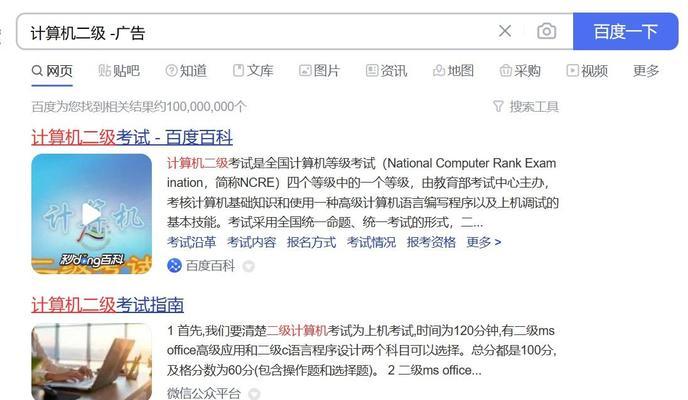Click the funnel icon of 搜索工具
The height and width of the screenshot is (400, 688).
[x=498, y=107]
